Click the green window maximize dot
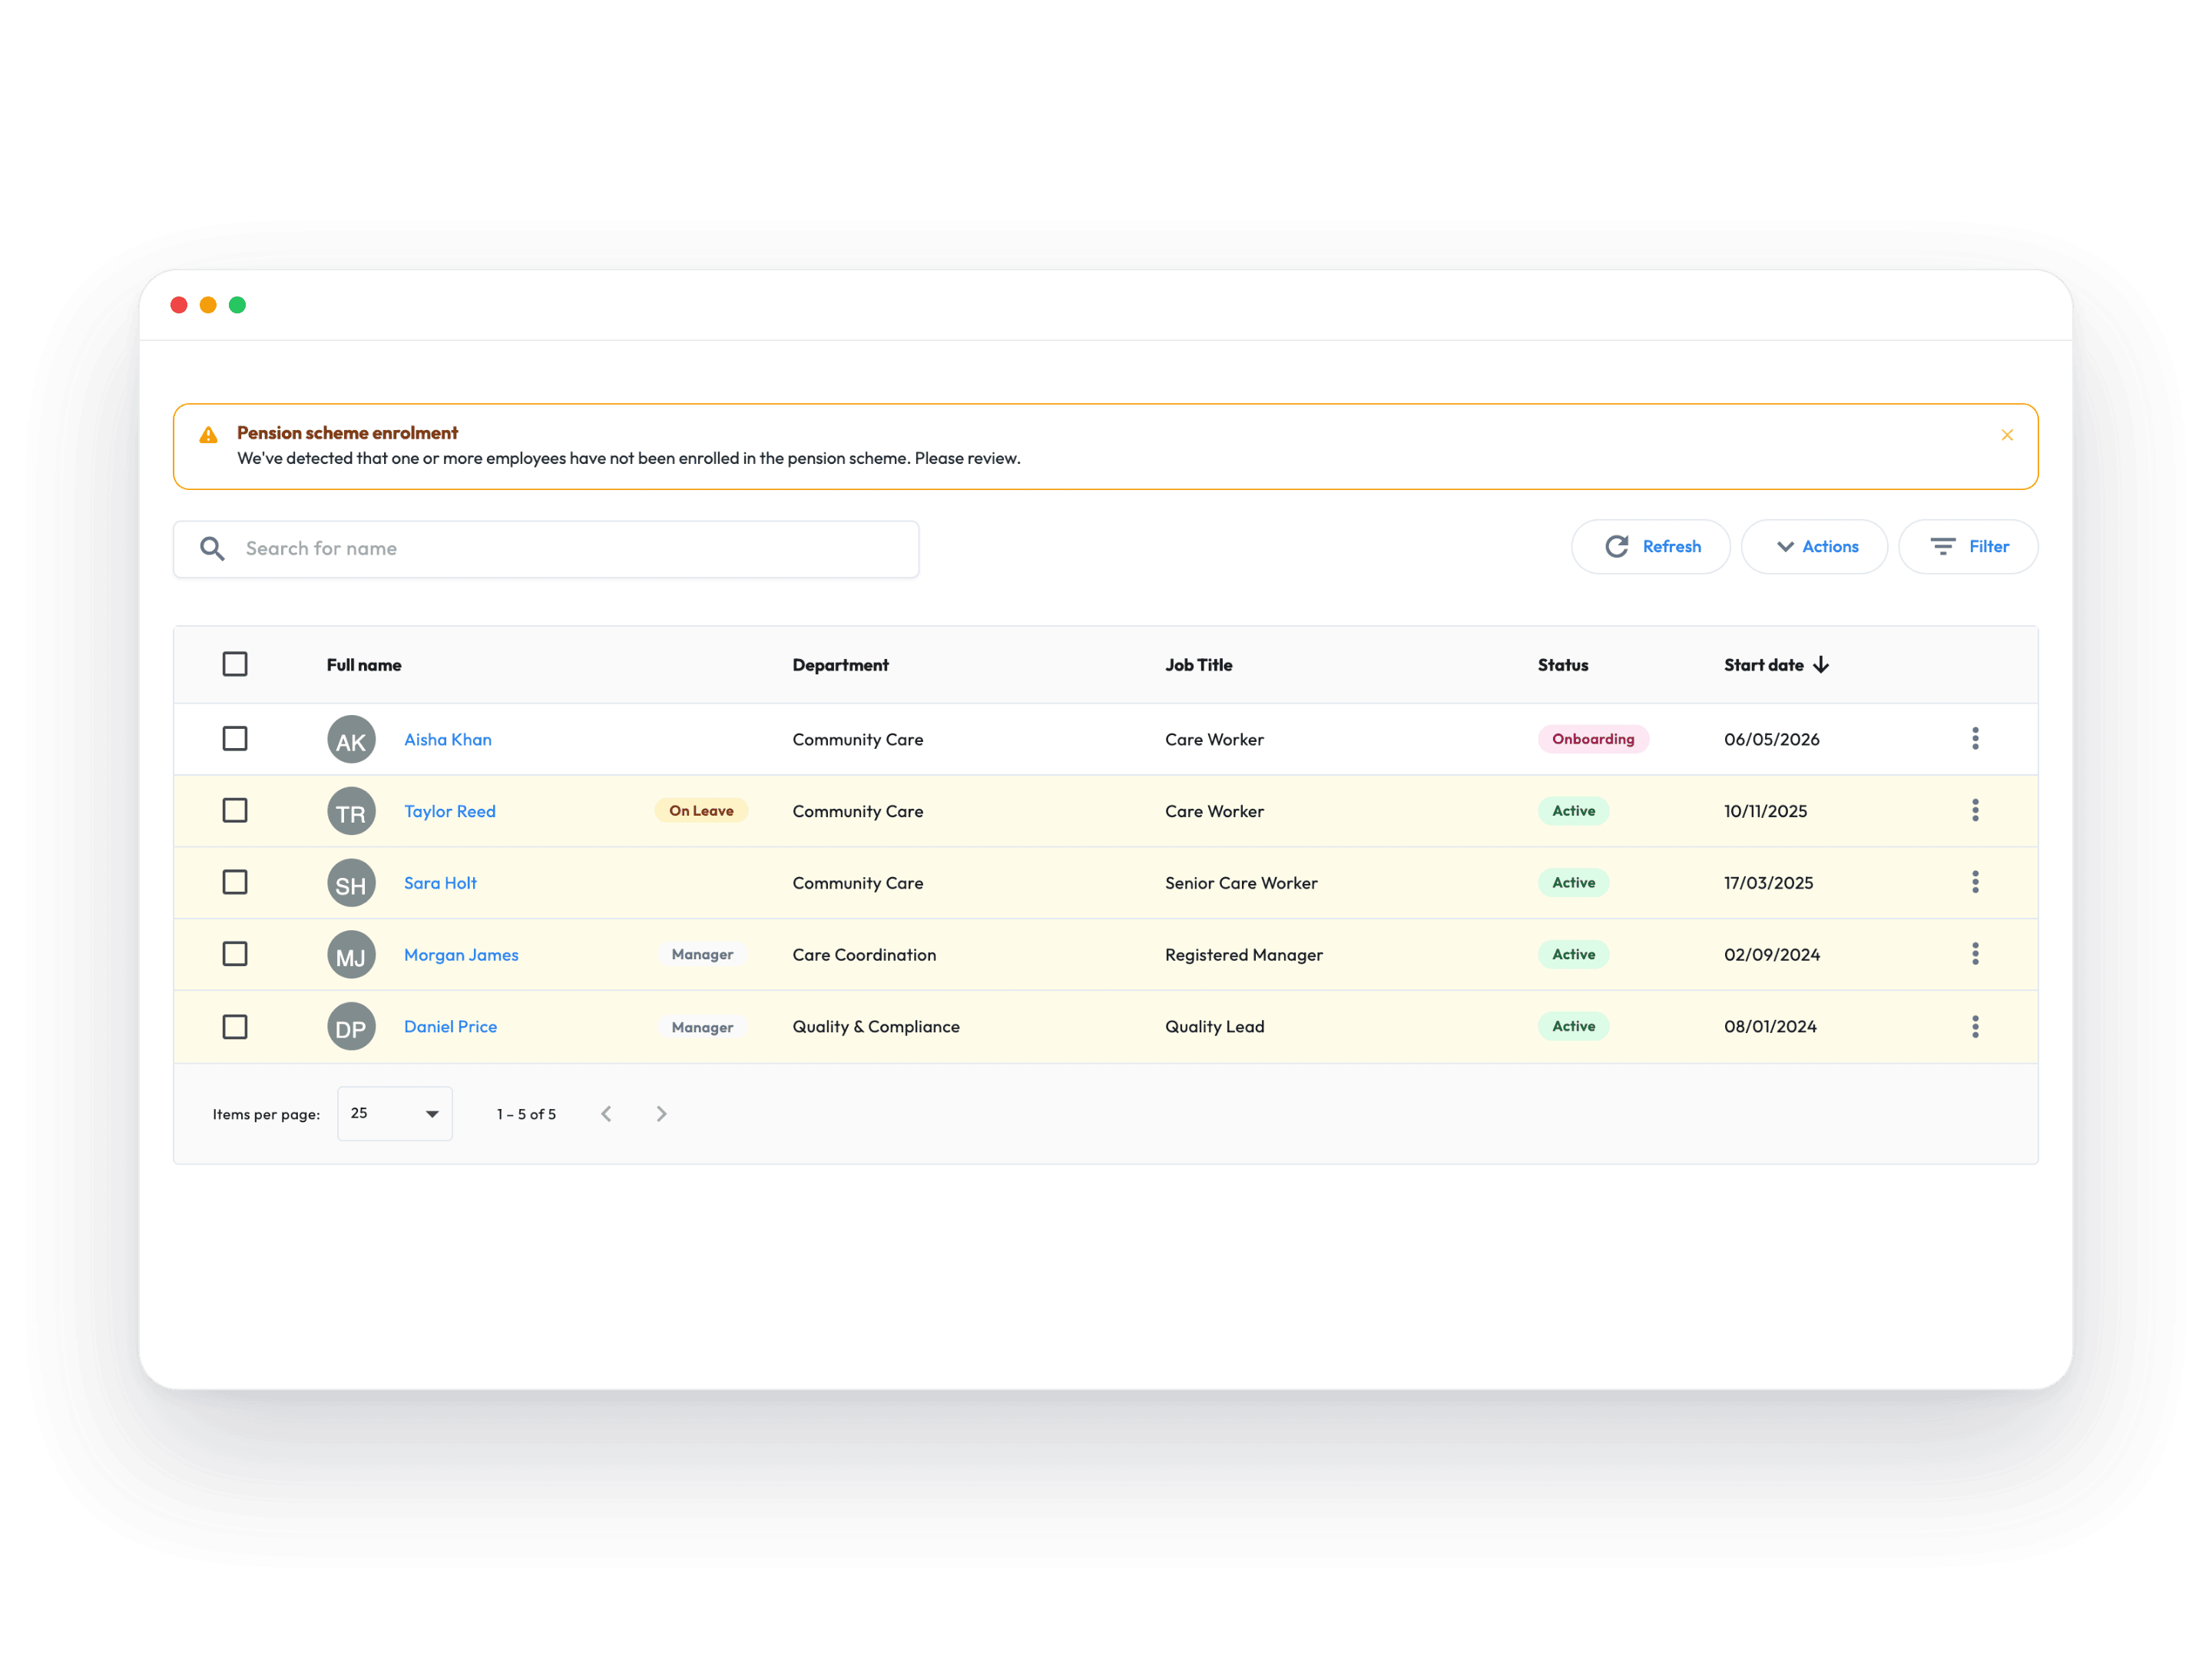The width and height of the screenshot is (2212, 1659). point(237,305)
